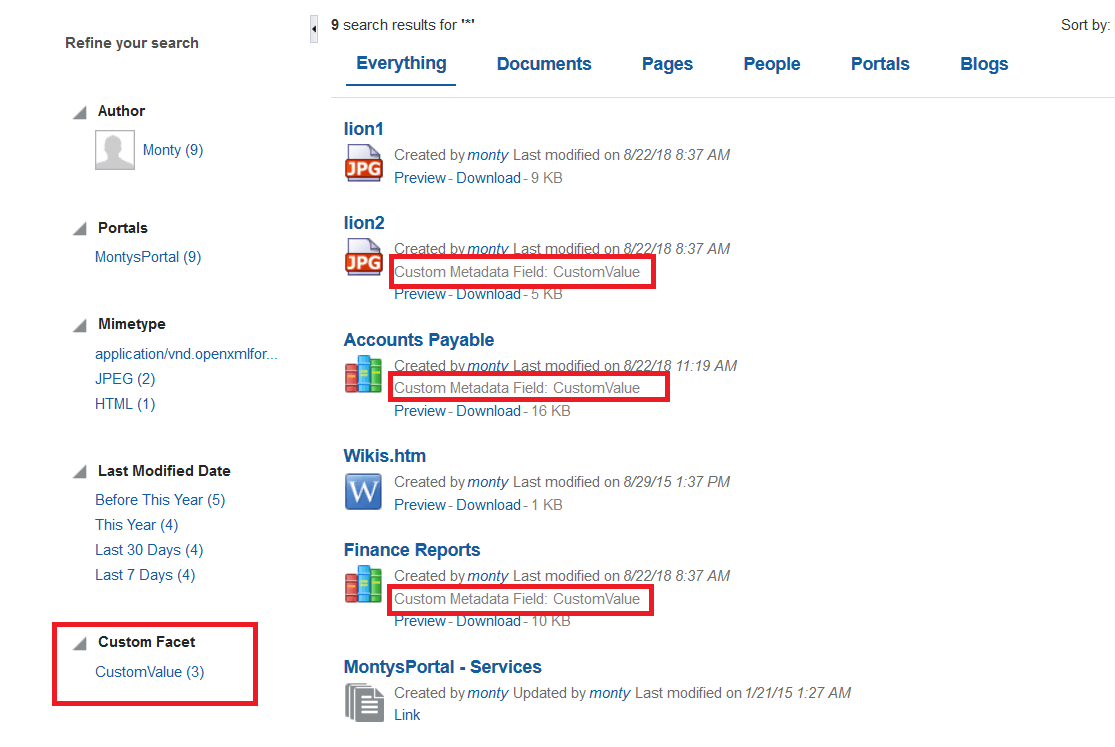Screen dimensions: 1115x747
Task: Switch to the Documents tab
Action: tap(543, 63)
